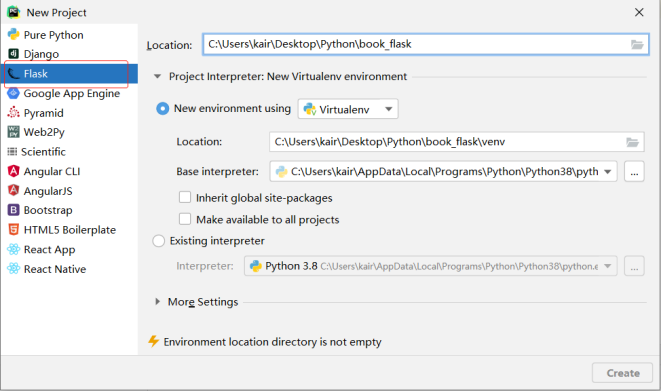This screenshot has width=661, height=391.
Task: Click PyCharm logo in title bar
Action: pyautogui.click(x=13, y=12)
